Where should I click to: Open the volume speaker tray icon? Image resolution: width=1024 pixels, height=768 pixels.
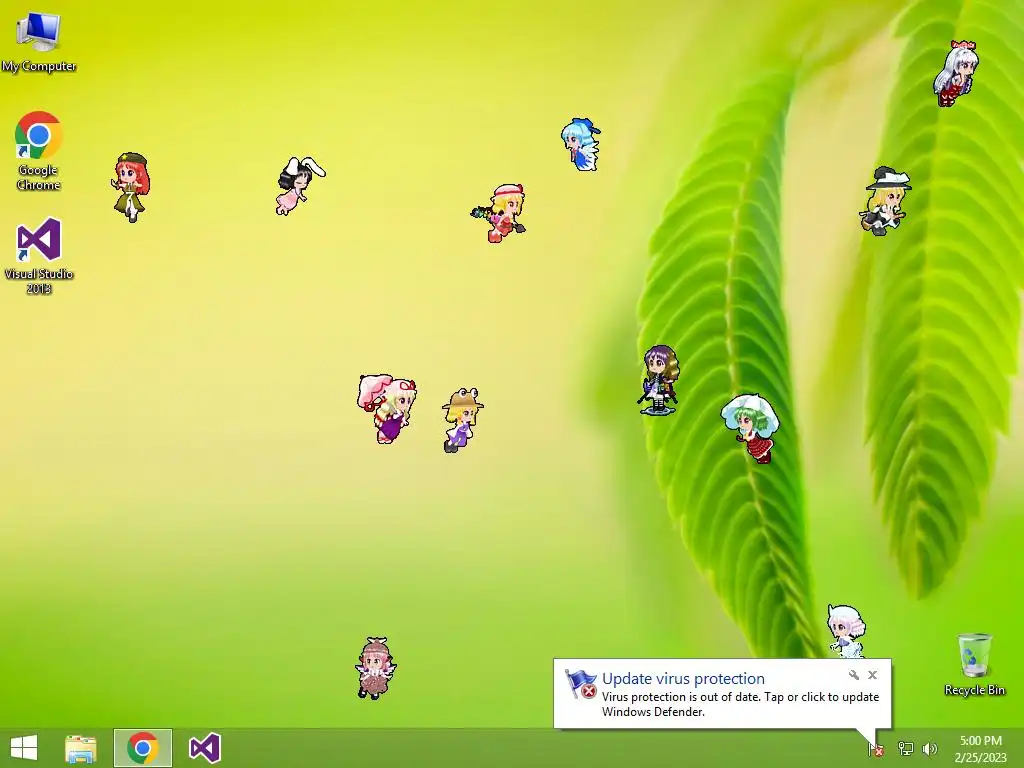tap(930, 748)
